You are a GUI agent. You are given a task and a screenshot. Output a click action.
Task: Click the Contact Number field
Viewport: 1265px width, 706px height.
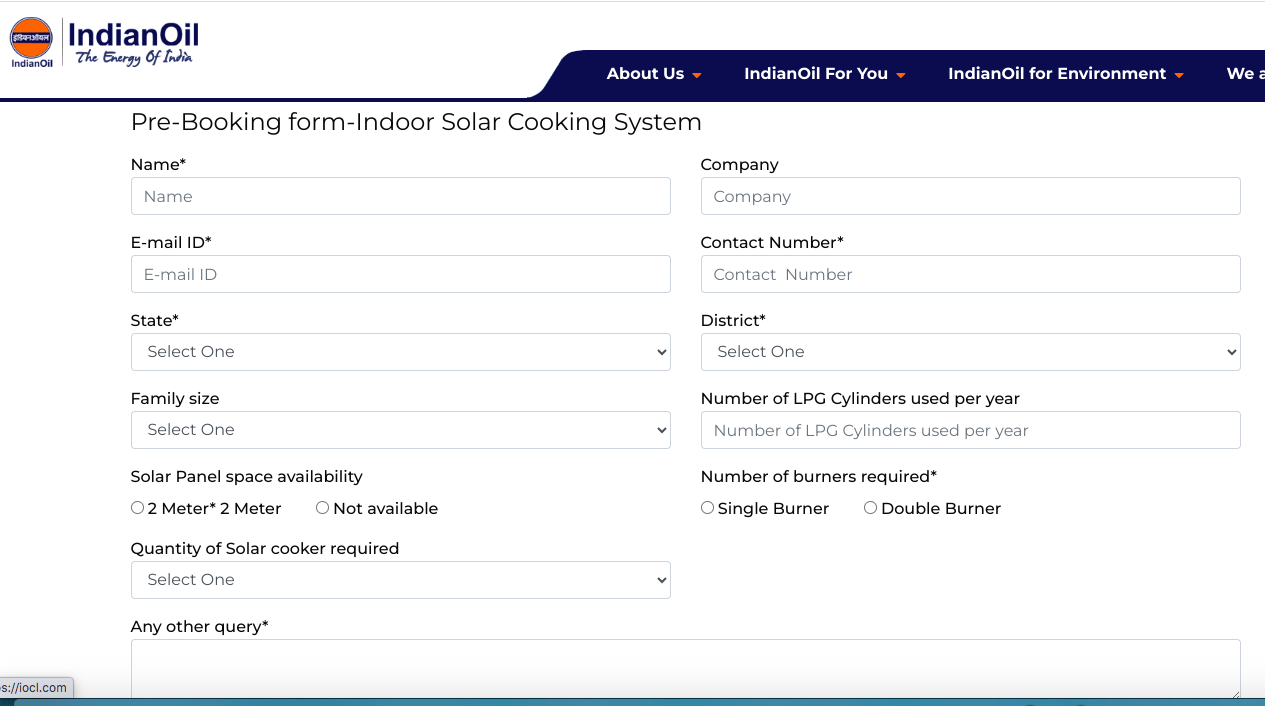pos(970,274)
